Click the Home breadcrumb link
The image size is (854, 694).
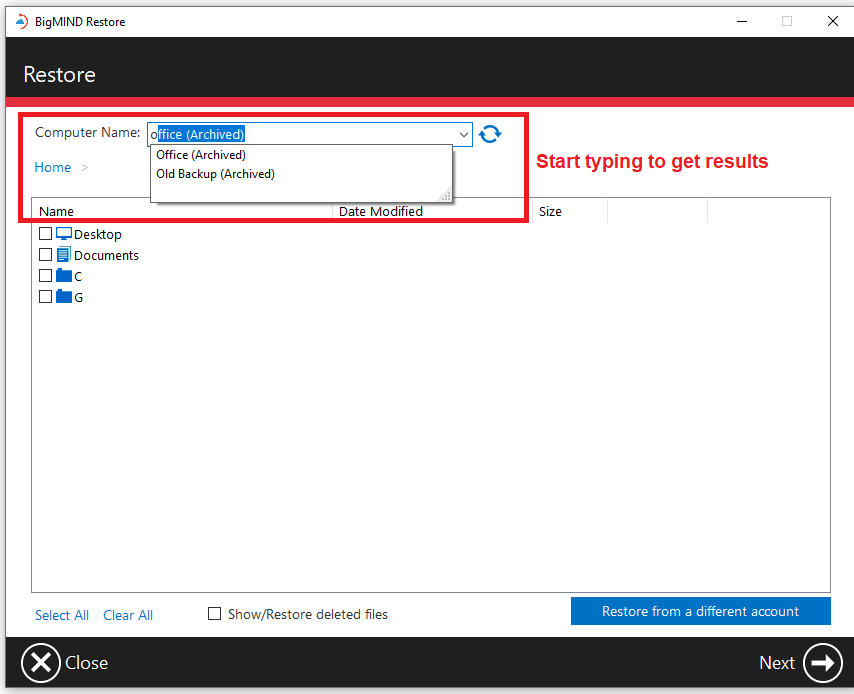click(52, 167)
